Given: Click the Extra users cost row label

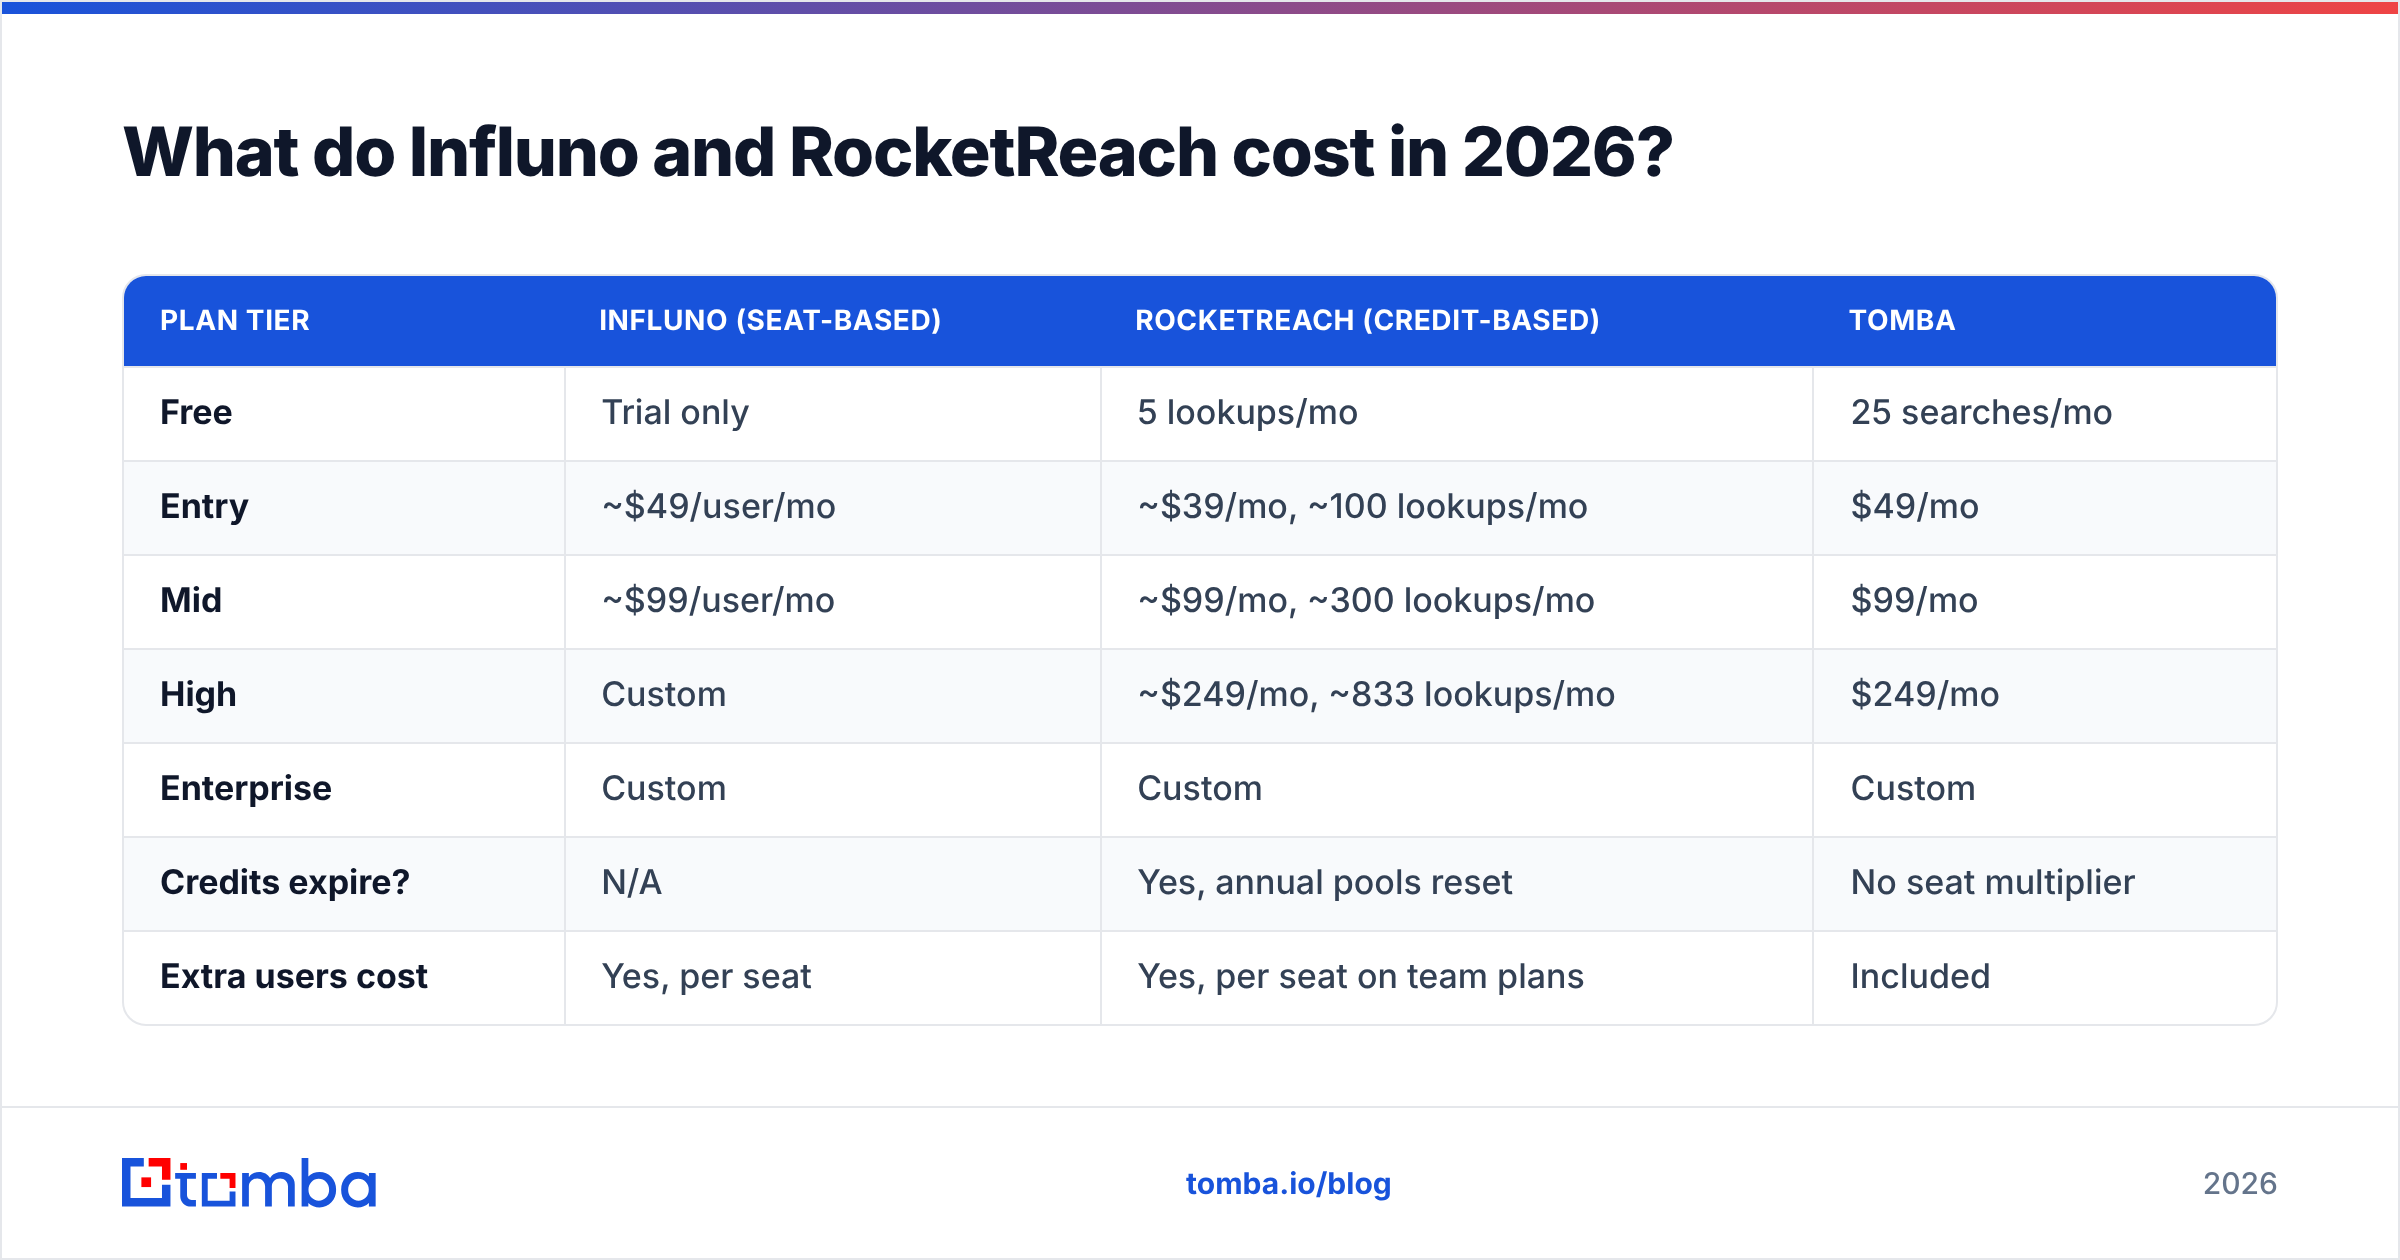Looking at the screenshot, I should pos(294,976).
